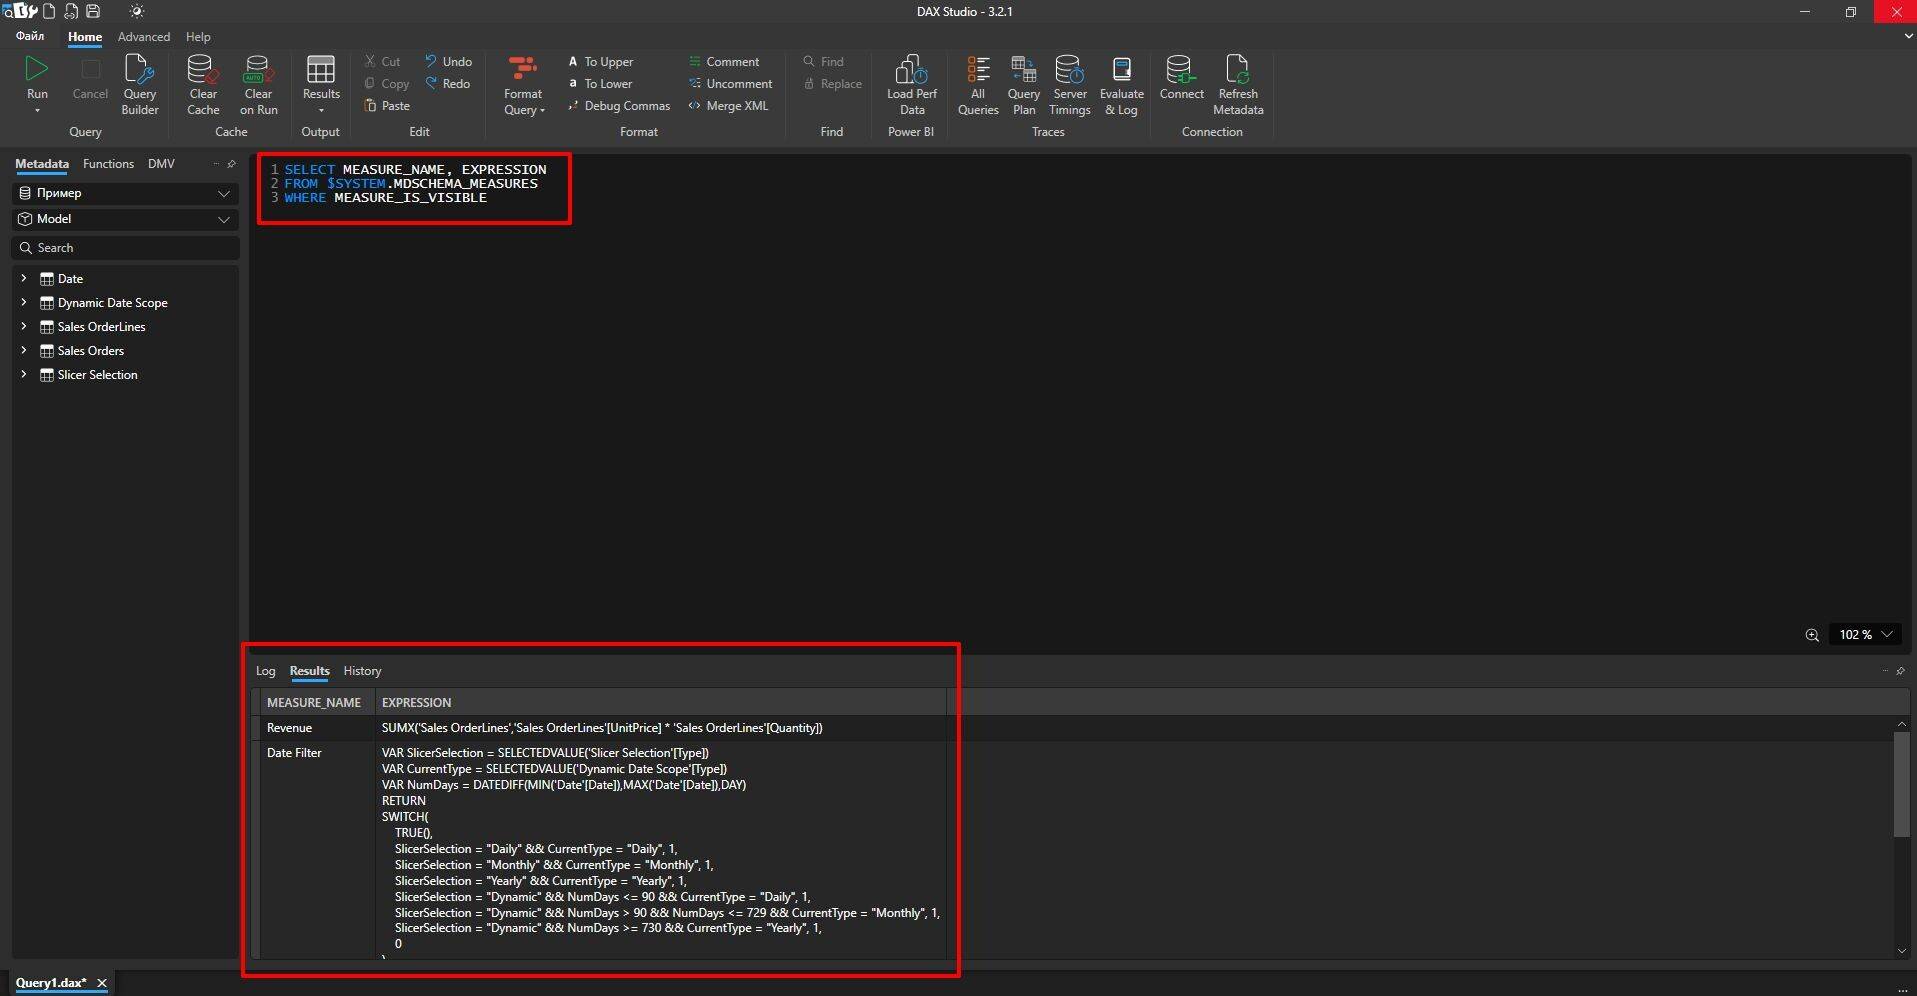The width and height of the screenshot is (1917, 996).
Task: Click Merge XML in the ribbon
Action: [x=728, y=106]
